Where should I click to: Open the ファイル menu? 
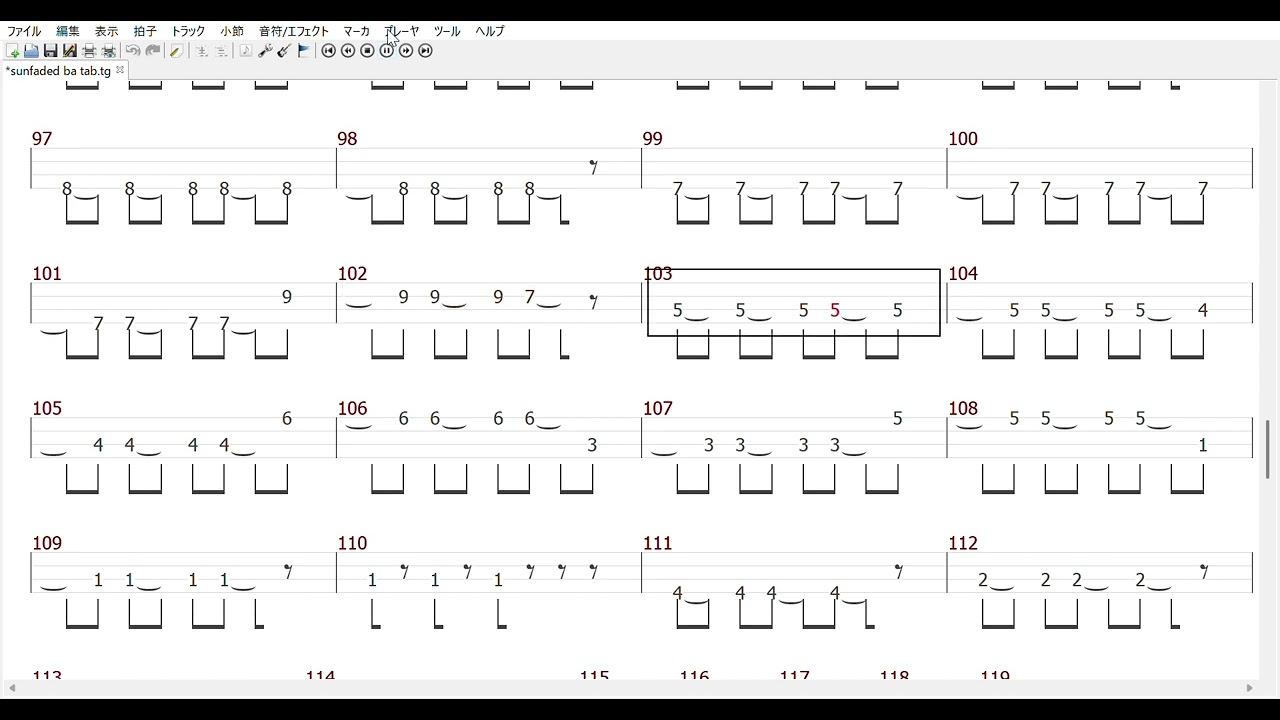24,31
